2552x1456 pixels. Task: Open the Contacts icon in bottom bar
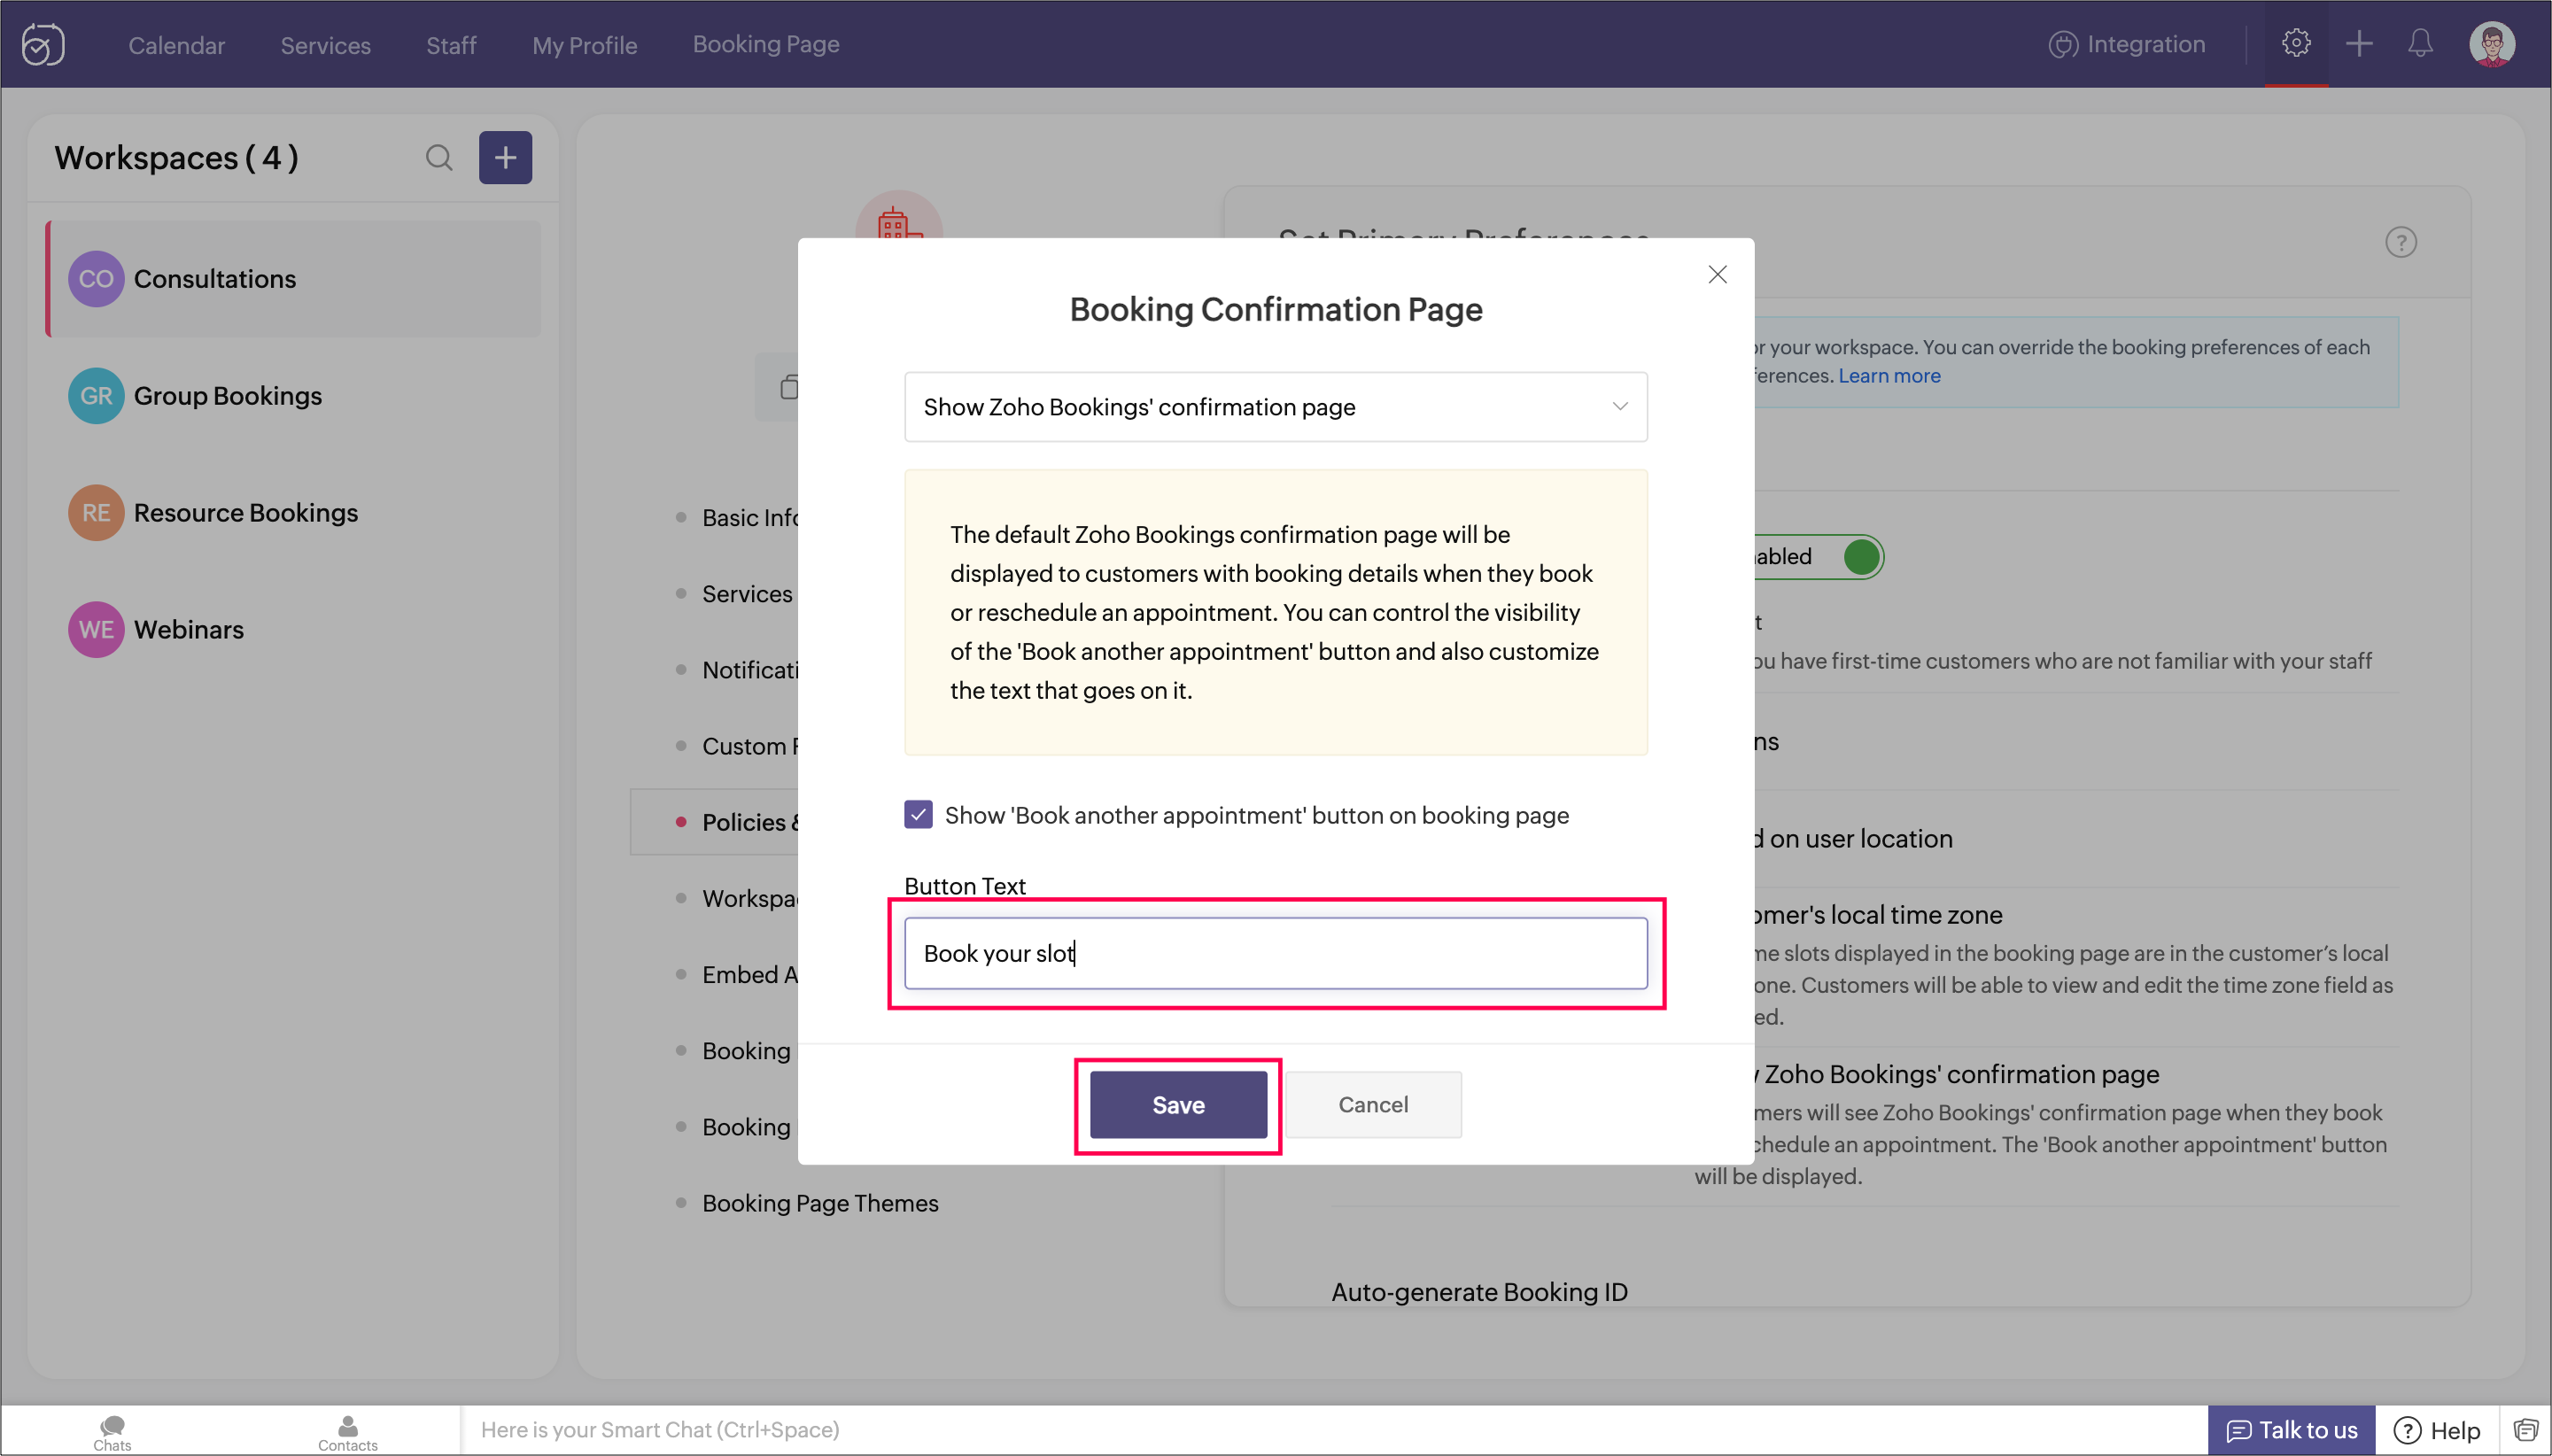click(x=347, y=1432)
